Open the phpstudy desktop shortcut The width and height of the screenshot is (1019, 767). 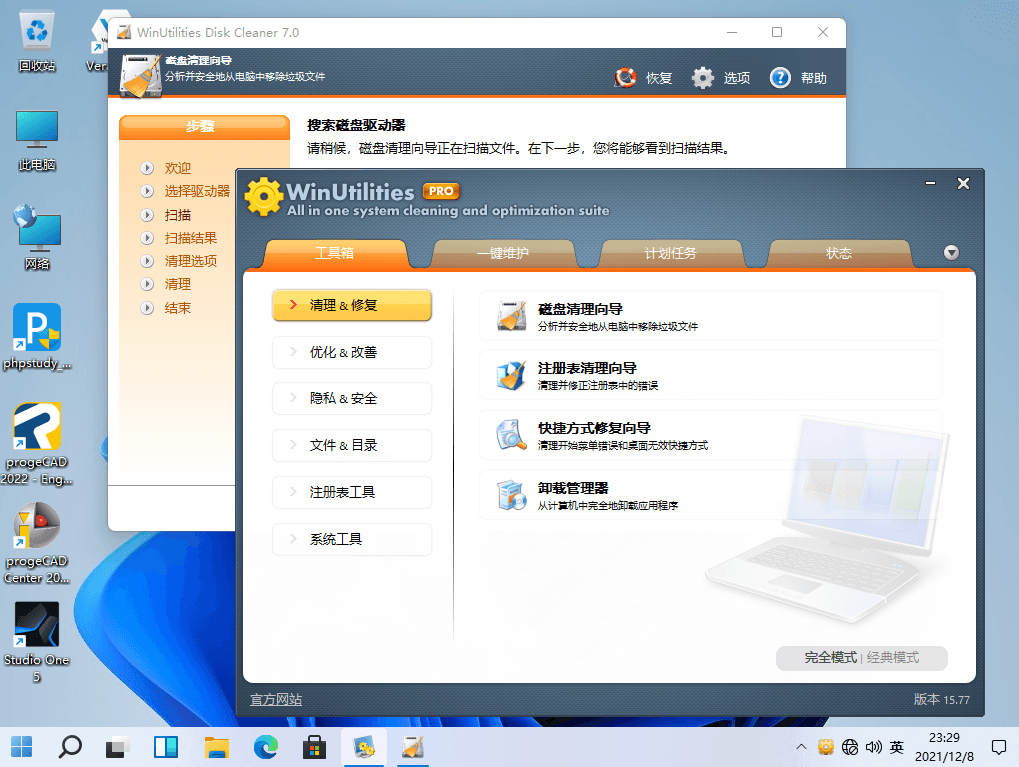pyautogui.click(x=37, y=337)
